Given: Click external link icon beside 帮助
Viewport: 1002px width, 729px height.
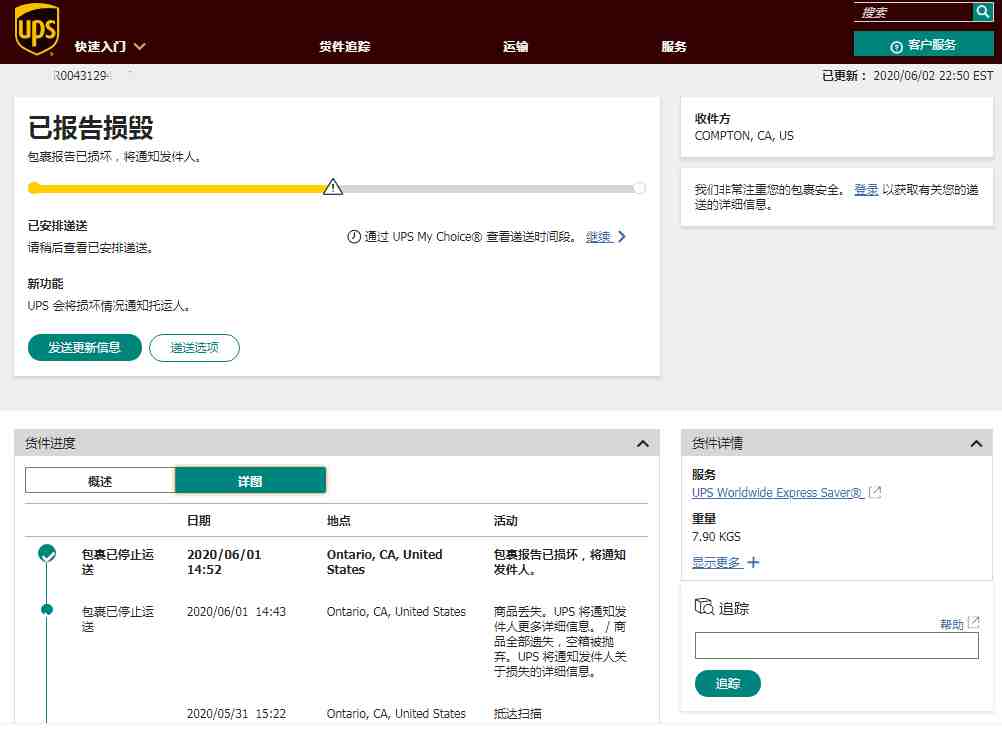Looking at the screenshot, I should coord(973,622).
